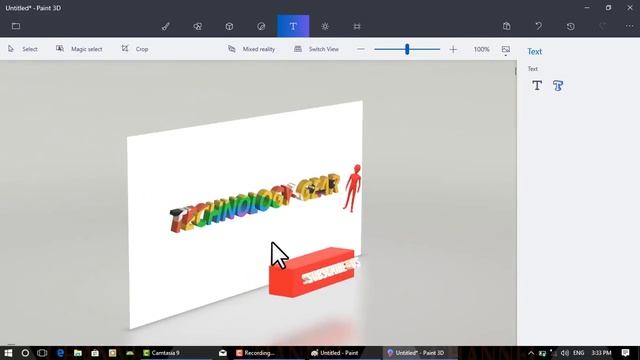Viewport: 640px width, 360px height.
Task: Open the Canvas tool
Action: (x=357, y=26)
